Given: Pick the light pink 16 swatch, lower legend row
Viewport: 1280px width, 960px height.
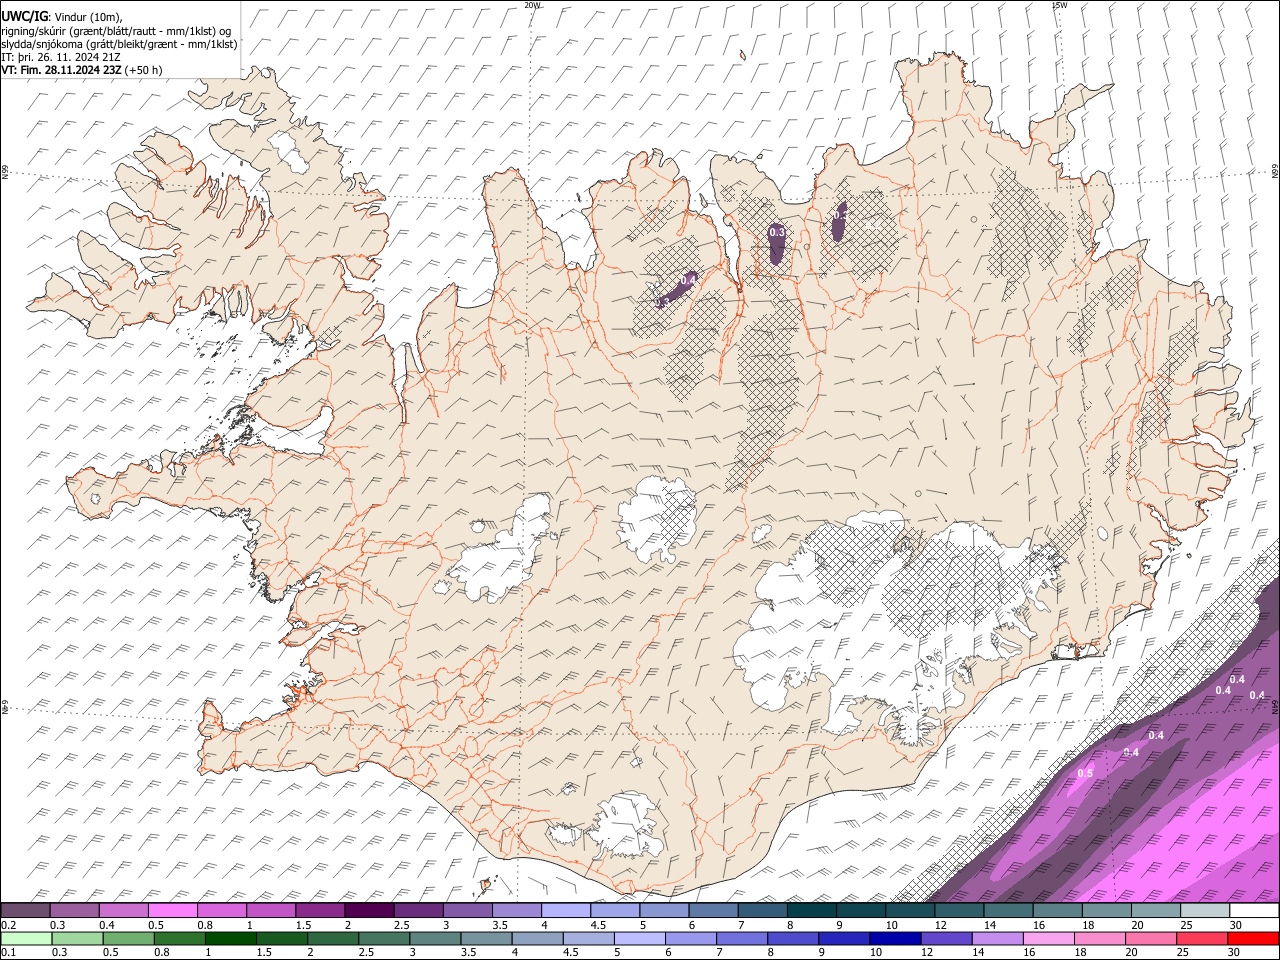Looking at the screenshot, I should click(x=1049, y=938).
